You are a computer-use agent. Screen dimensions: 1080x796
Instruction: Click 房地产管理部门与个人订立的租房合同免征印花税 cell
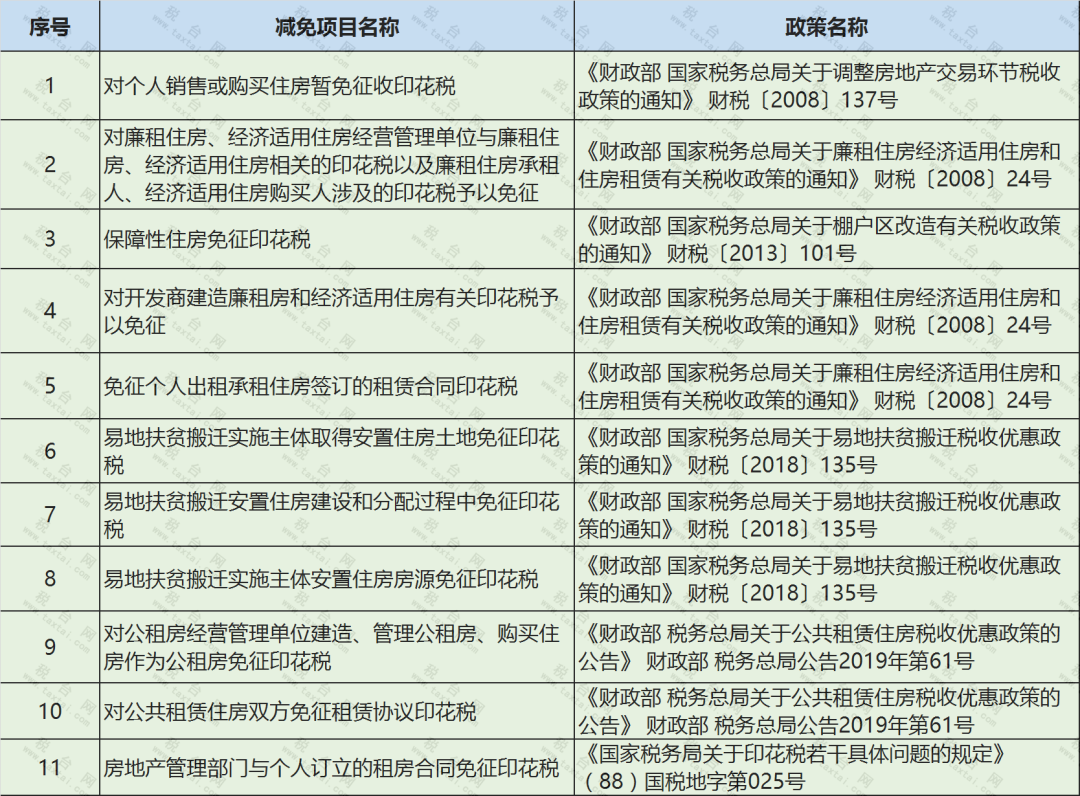pyautogui.click(x=337, y=768)
